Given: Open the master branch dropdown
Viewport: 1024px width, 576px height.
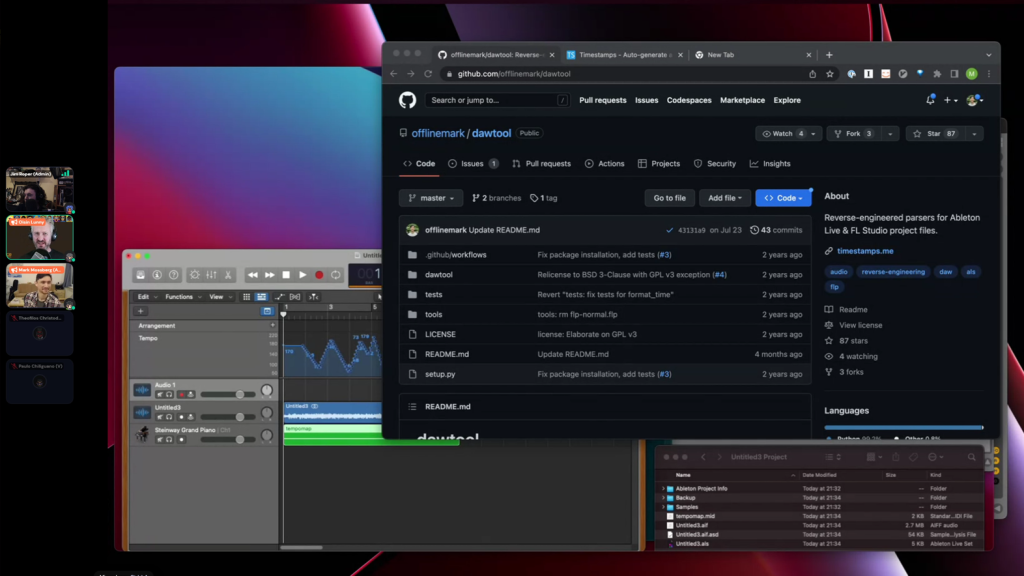Looking at the screenshot, I should (431, 198).
